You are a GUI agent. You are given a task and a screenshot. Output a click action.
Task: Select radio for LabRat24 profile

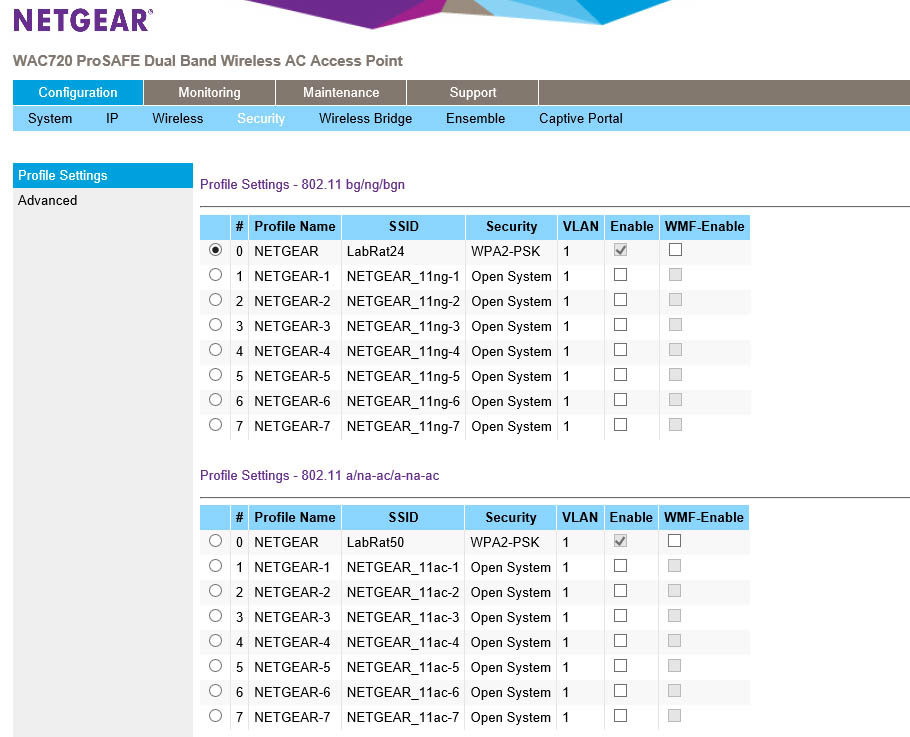pos(215,250)
